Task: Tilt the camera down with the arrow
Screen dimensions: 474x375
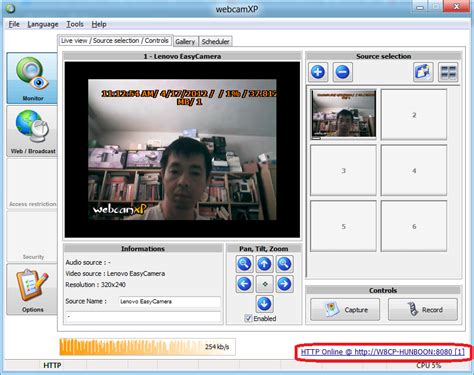Action: pos(264,304)
